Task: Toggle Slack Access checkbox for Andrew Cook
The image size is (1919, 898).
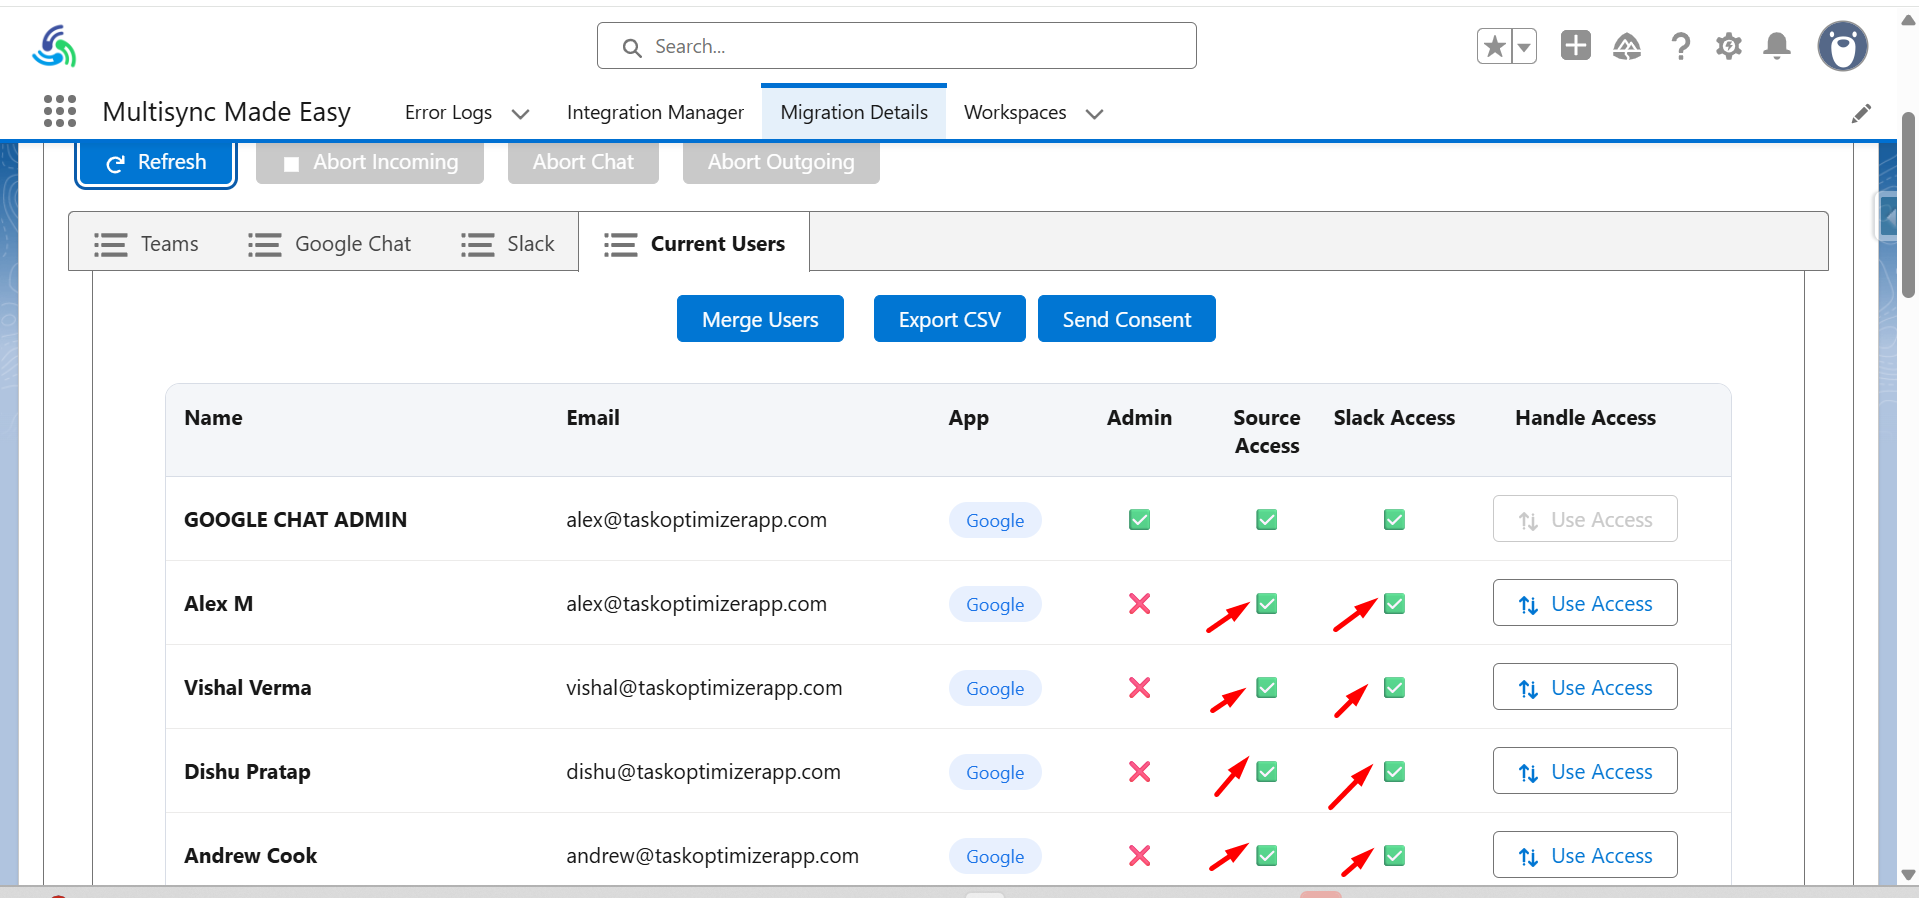Action: click(1394, 856)
